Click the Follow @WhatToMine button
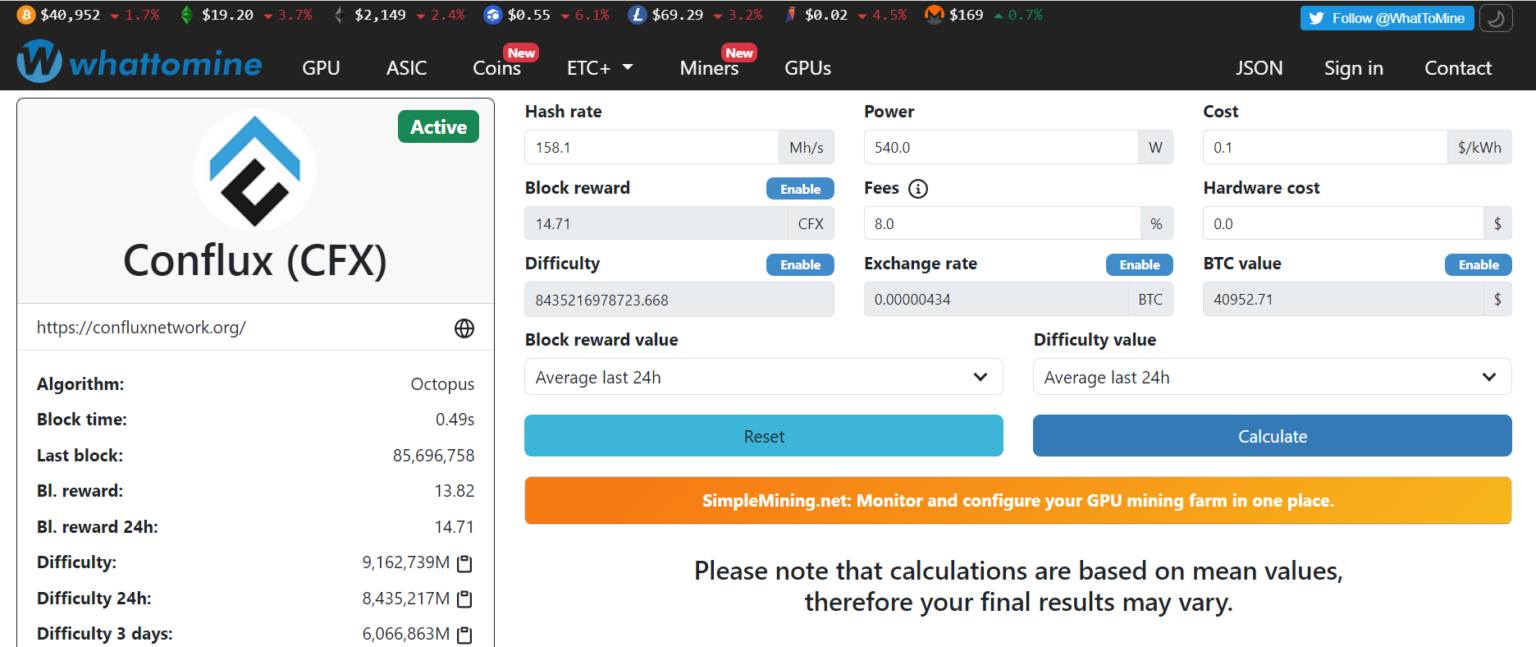This screenshot has width=1536, height=647. 1387,17
